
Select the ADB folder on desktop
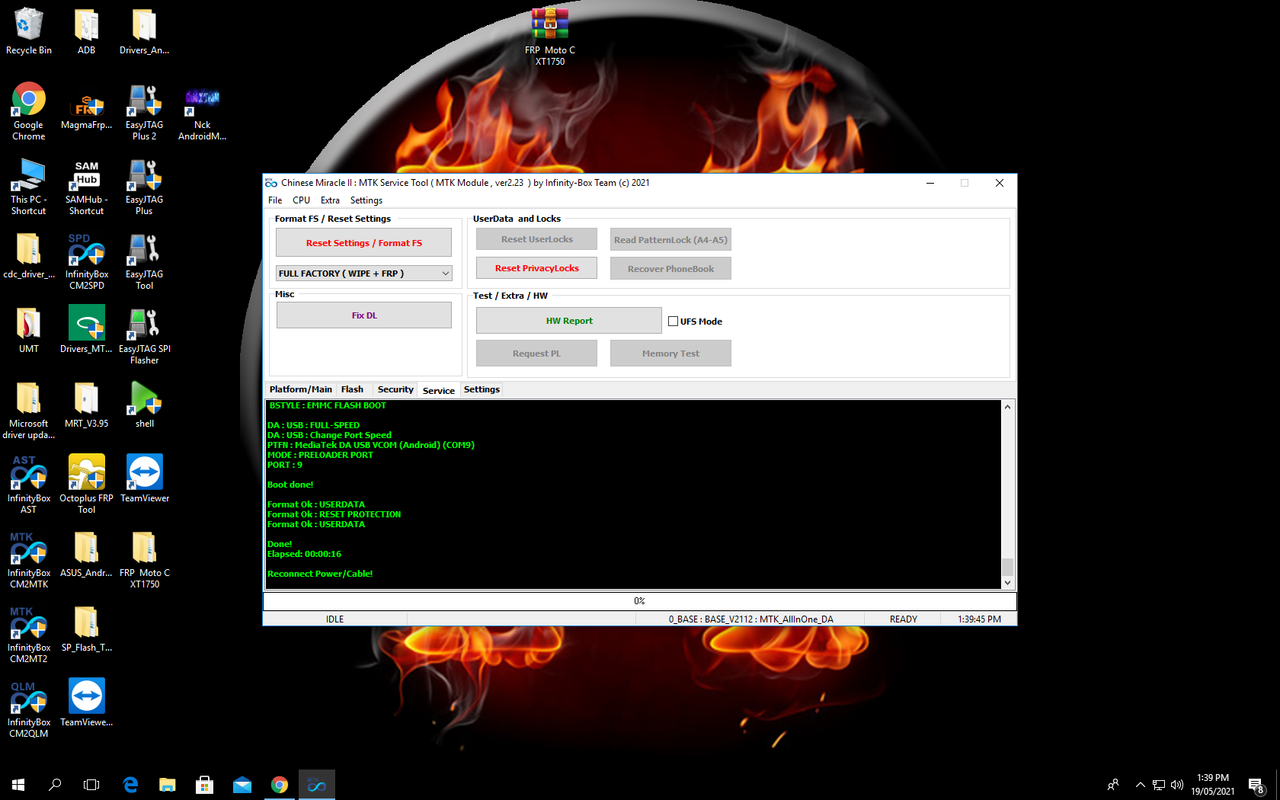pyautogui.click(x=87, y=32)
